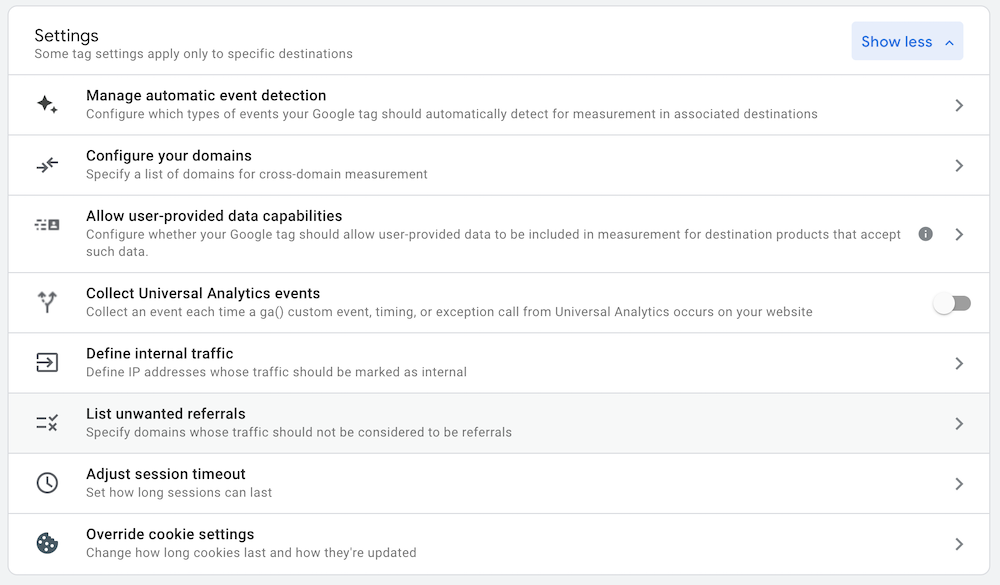
Task: Open the List unwanted referrals setting
Action: point(165,414)
